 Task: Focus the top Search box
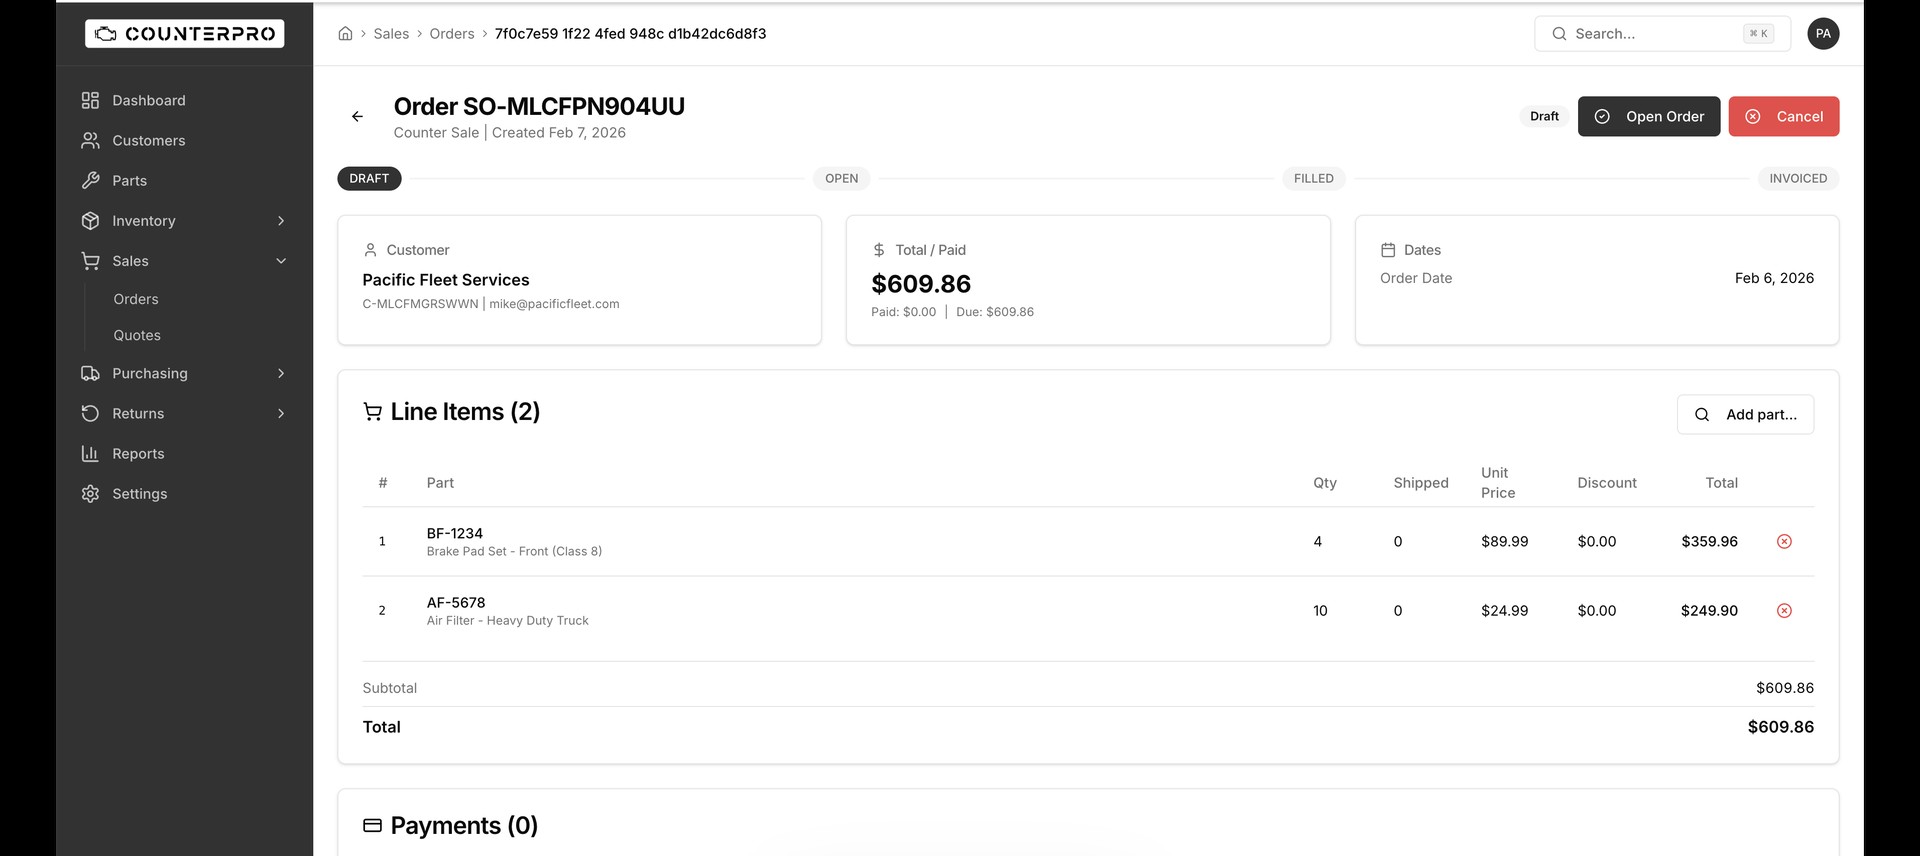click(x=1654, y=34)
